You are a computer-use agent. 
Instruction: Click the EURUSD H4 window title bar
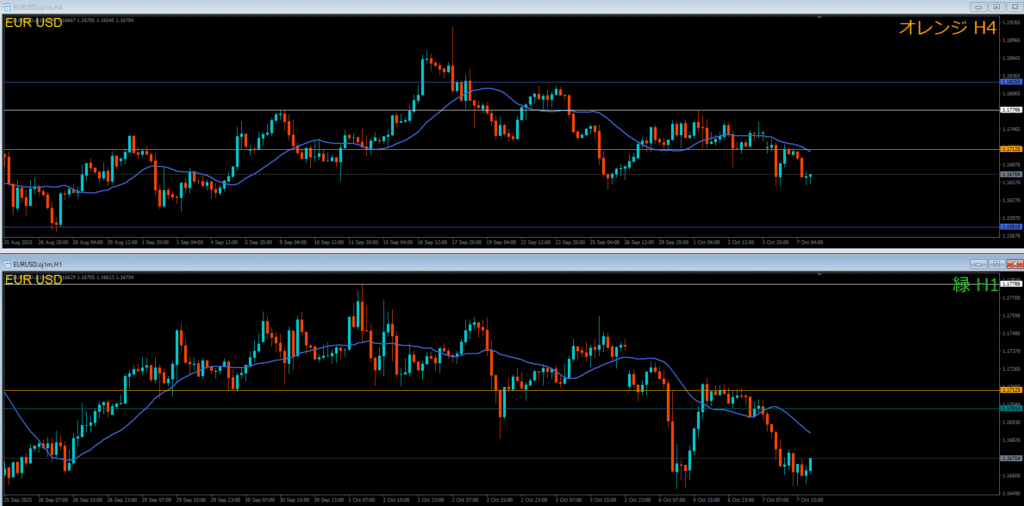(400, 5)
